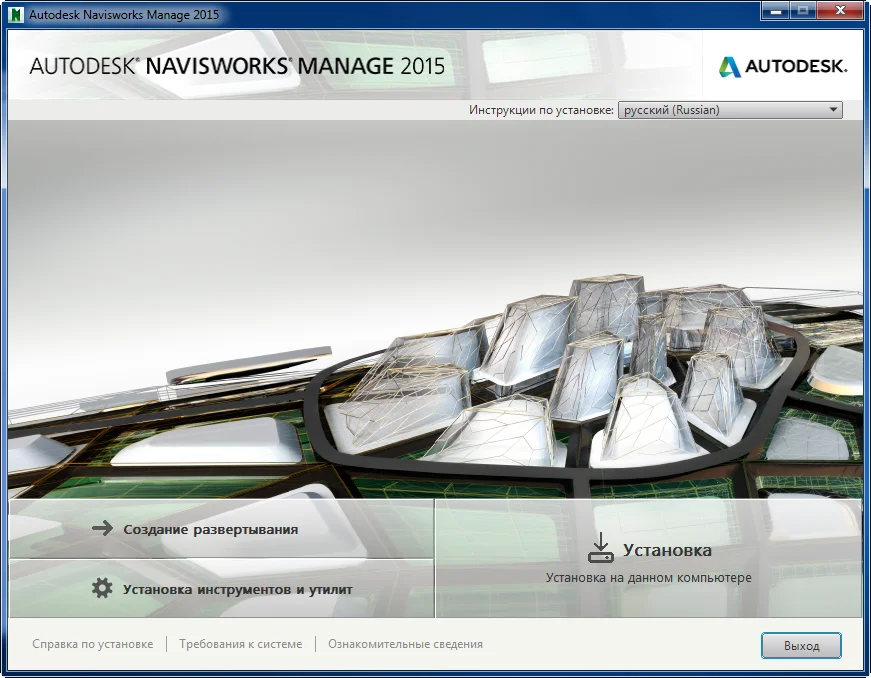This screenshot has width=871, height=678.
Task: Open the Справка по установке link
Action: (92, 644)
